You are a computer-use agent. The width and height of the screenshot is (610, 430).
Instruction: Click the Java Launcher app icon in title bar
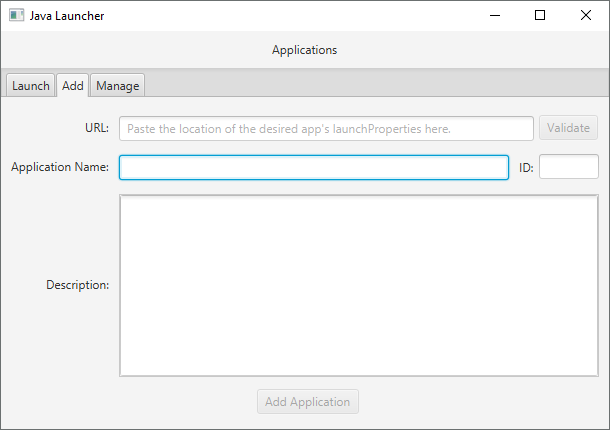click(x=16, y=16)
